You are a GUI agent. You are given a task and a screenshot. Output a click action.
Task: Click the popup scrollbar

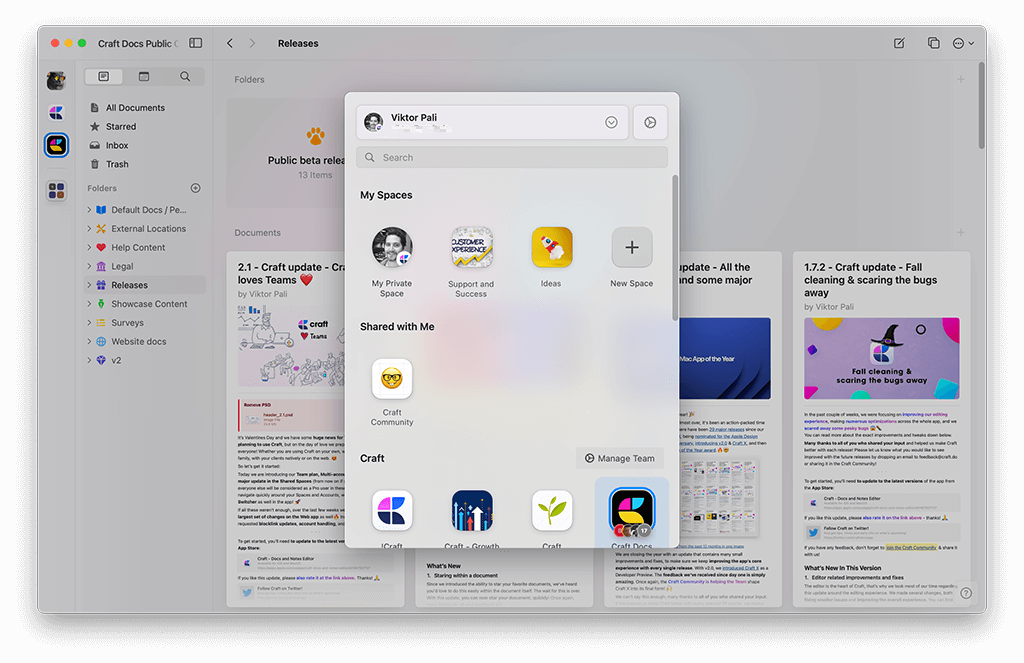(x=675, y=248)
